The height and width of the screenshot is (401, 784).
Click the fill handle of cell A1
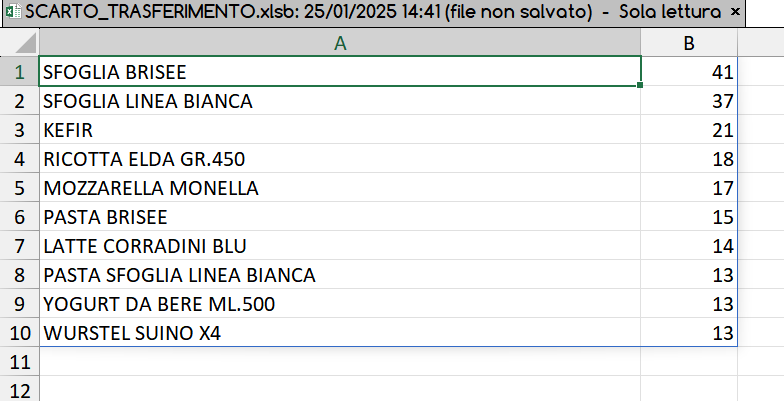pyautogui.click(x=640, y=86)
